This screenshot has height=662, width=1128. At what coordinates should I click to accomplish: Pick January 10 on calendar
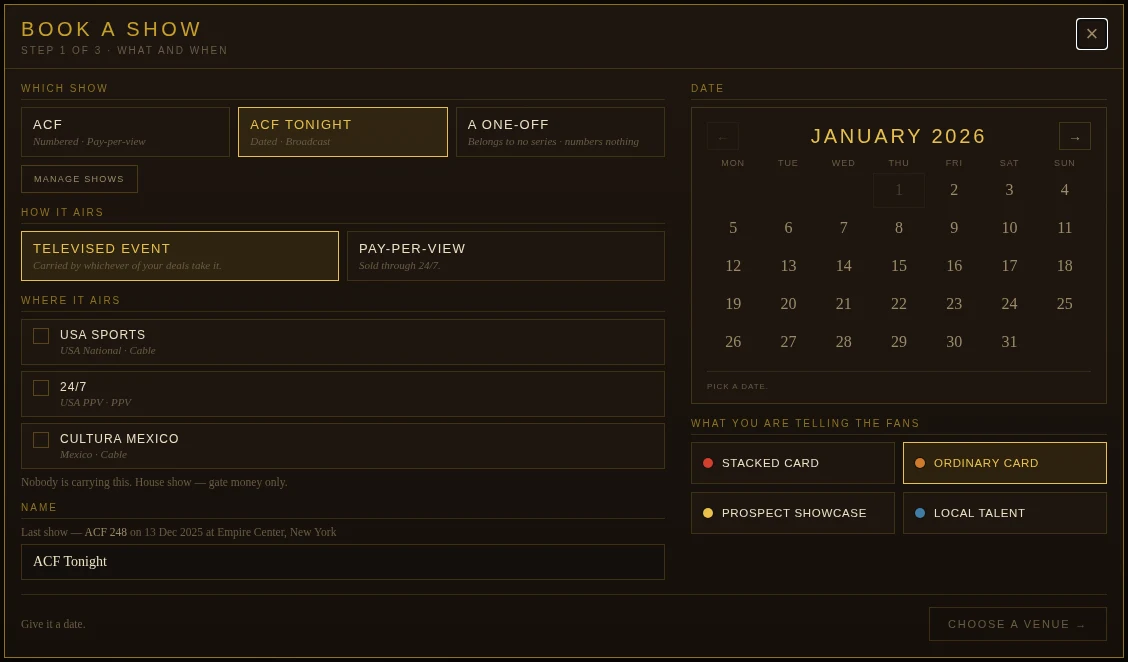click(1009, 228)
